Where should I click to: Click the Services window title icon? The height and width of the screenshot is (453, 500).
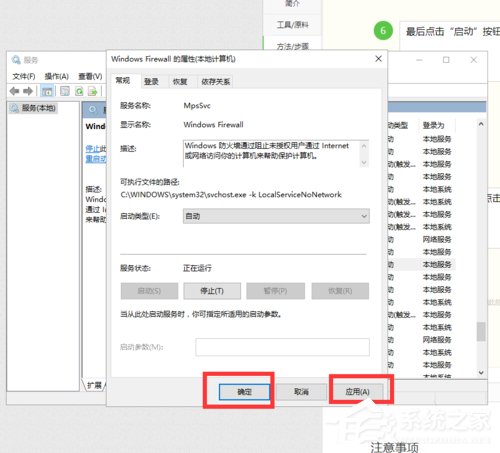pos(16,60)
